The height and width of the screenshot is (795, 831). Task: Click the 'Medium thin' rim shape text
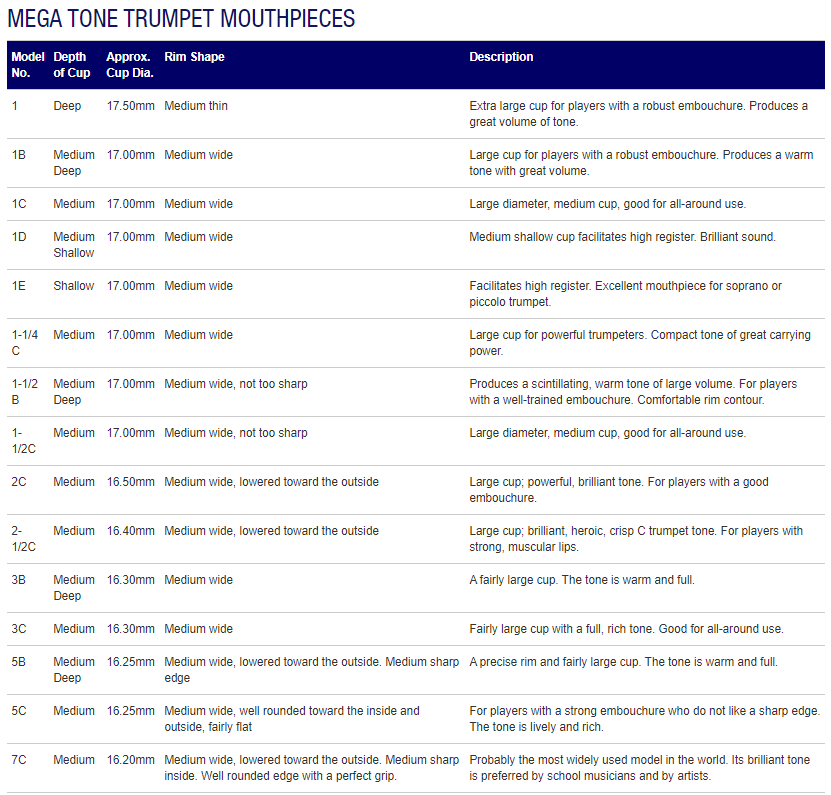pos(196,106)
